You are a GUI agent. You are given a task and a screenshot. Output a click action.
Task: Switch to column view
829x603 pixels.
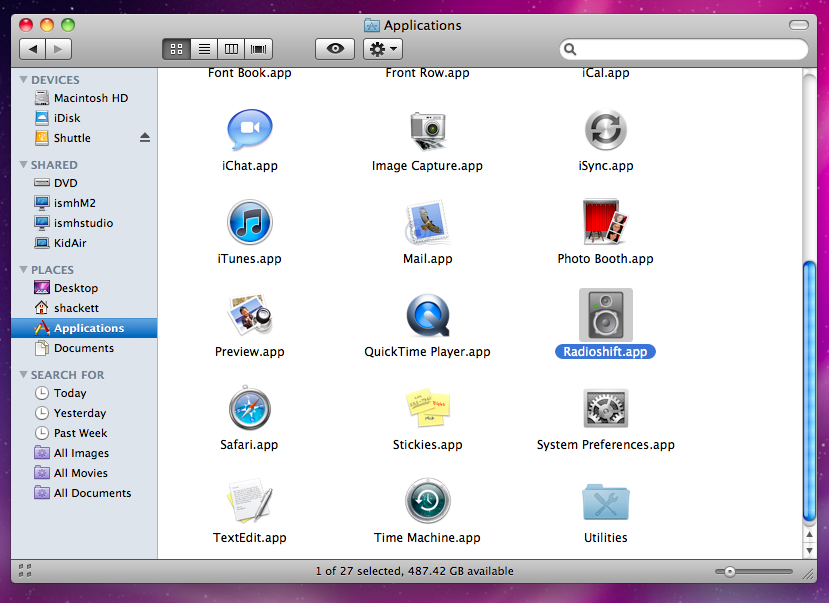[232, 49]
